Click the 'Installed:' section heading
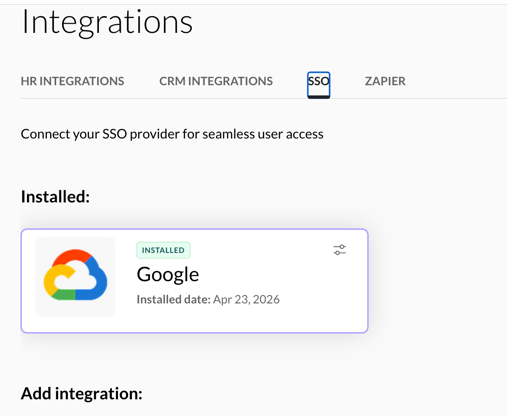Image resolution: width=507 pixels, height=416 pixels. 55,196
